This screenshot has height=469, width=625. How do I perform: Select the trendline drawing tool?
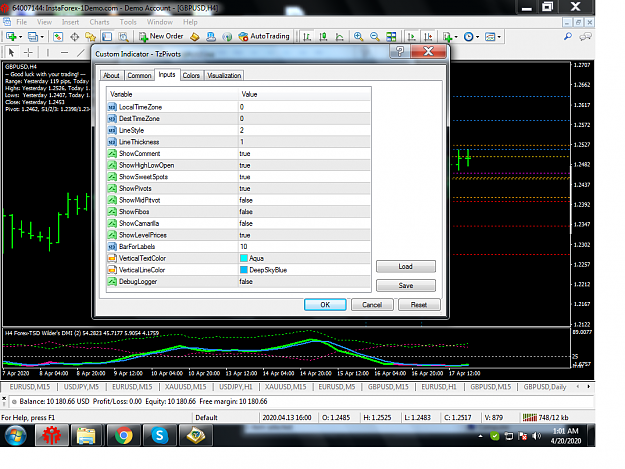(81, 52)
